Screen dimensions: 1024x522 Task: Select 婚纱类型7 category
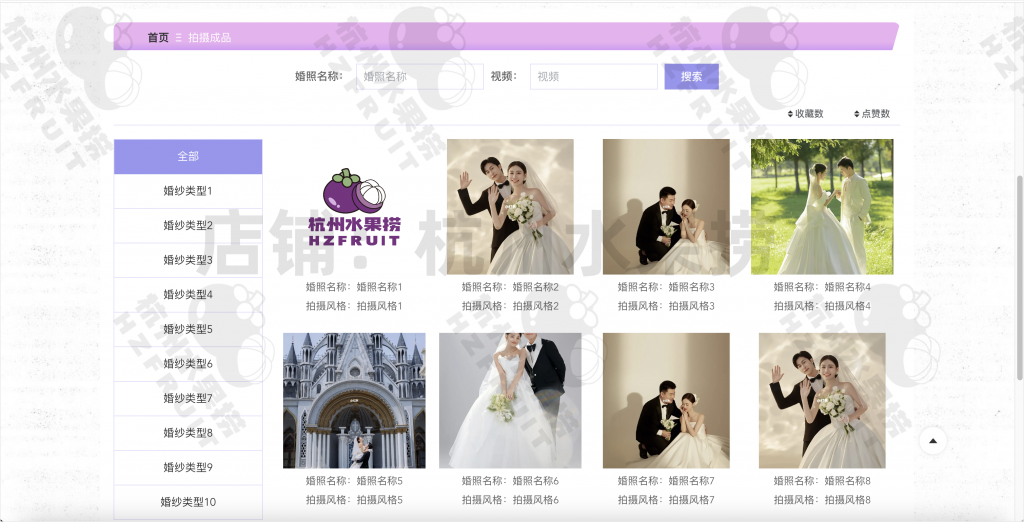pos(188,399)
